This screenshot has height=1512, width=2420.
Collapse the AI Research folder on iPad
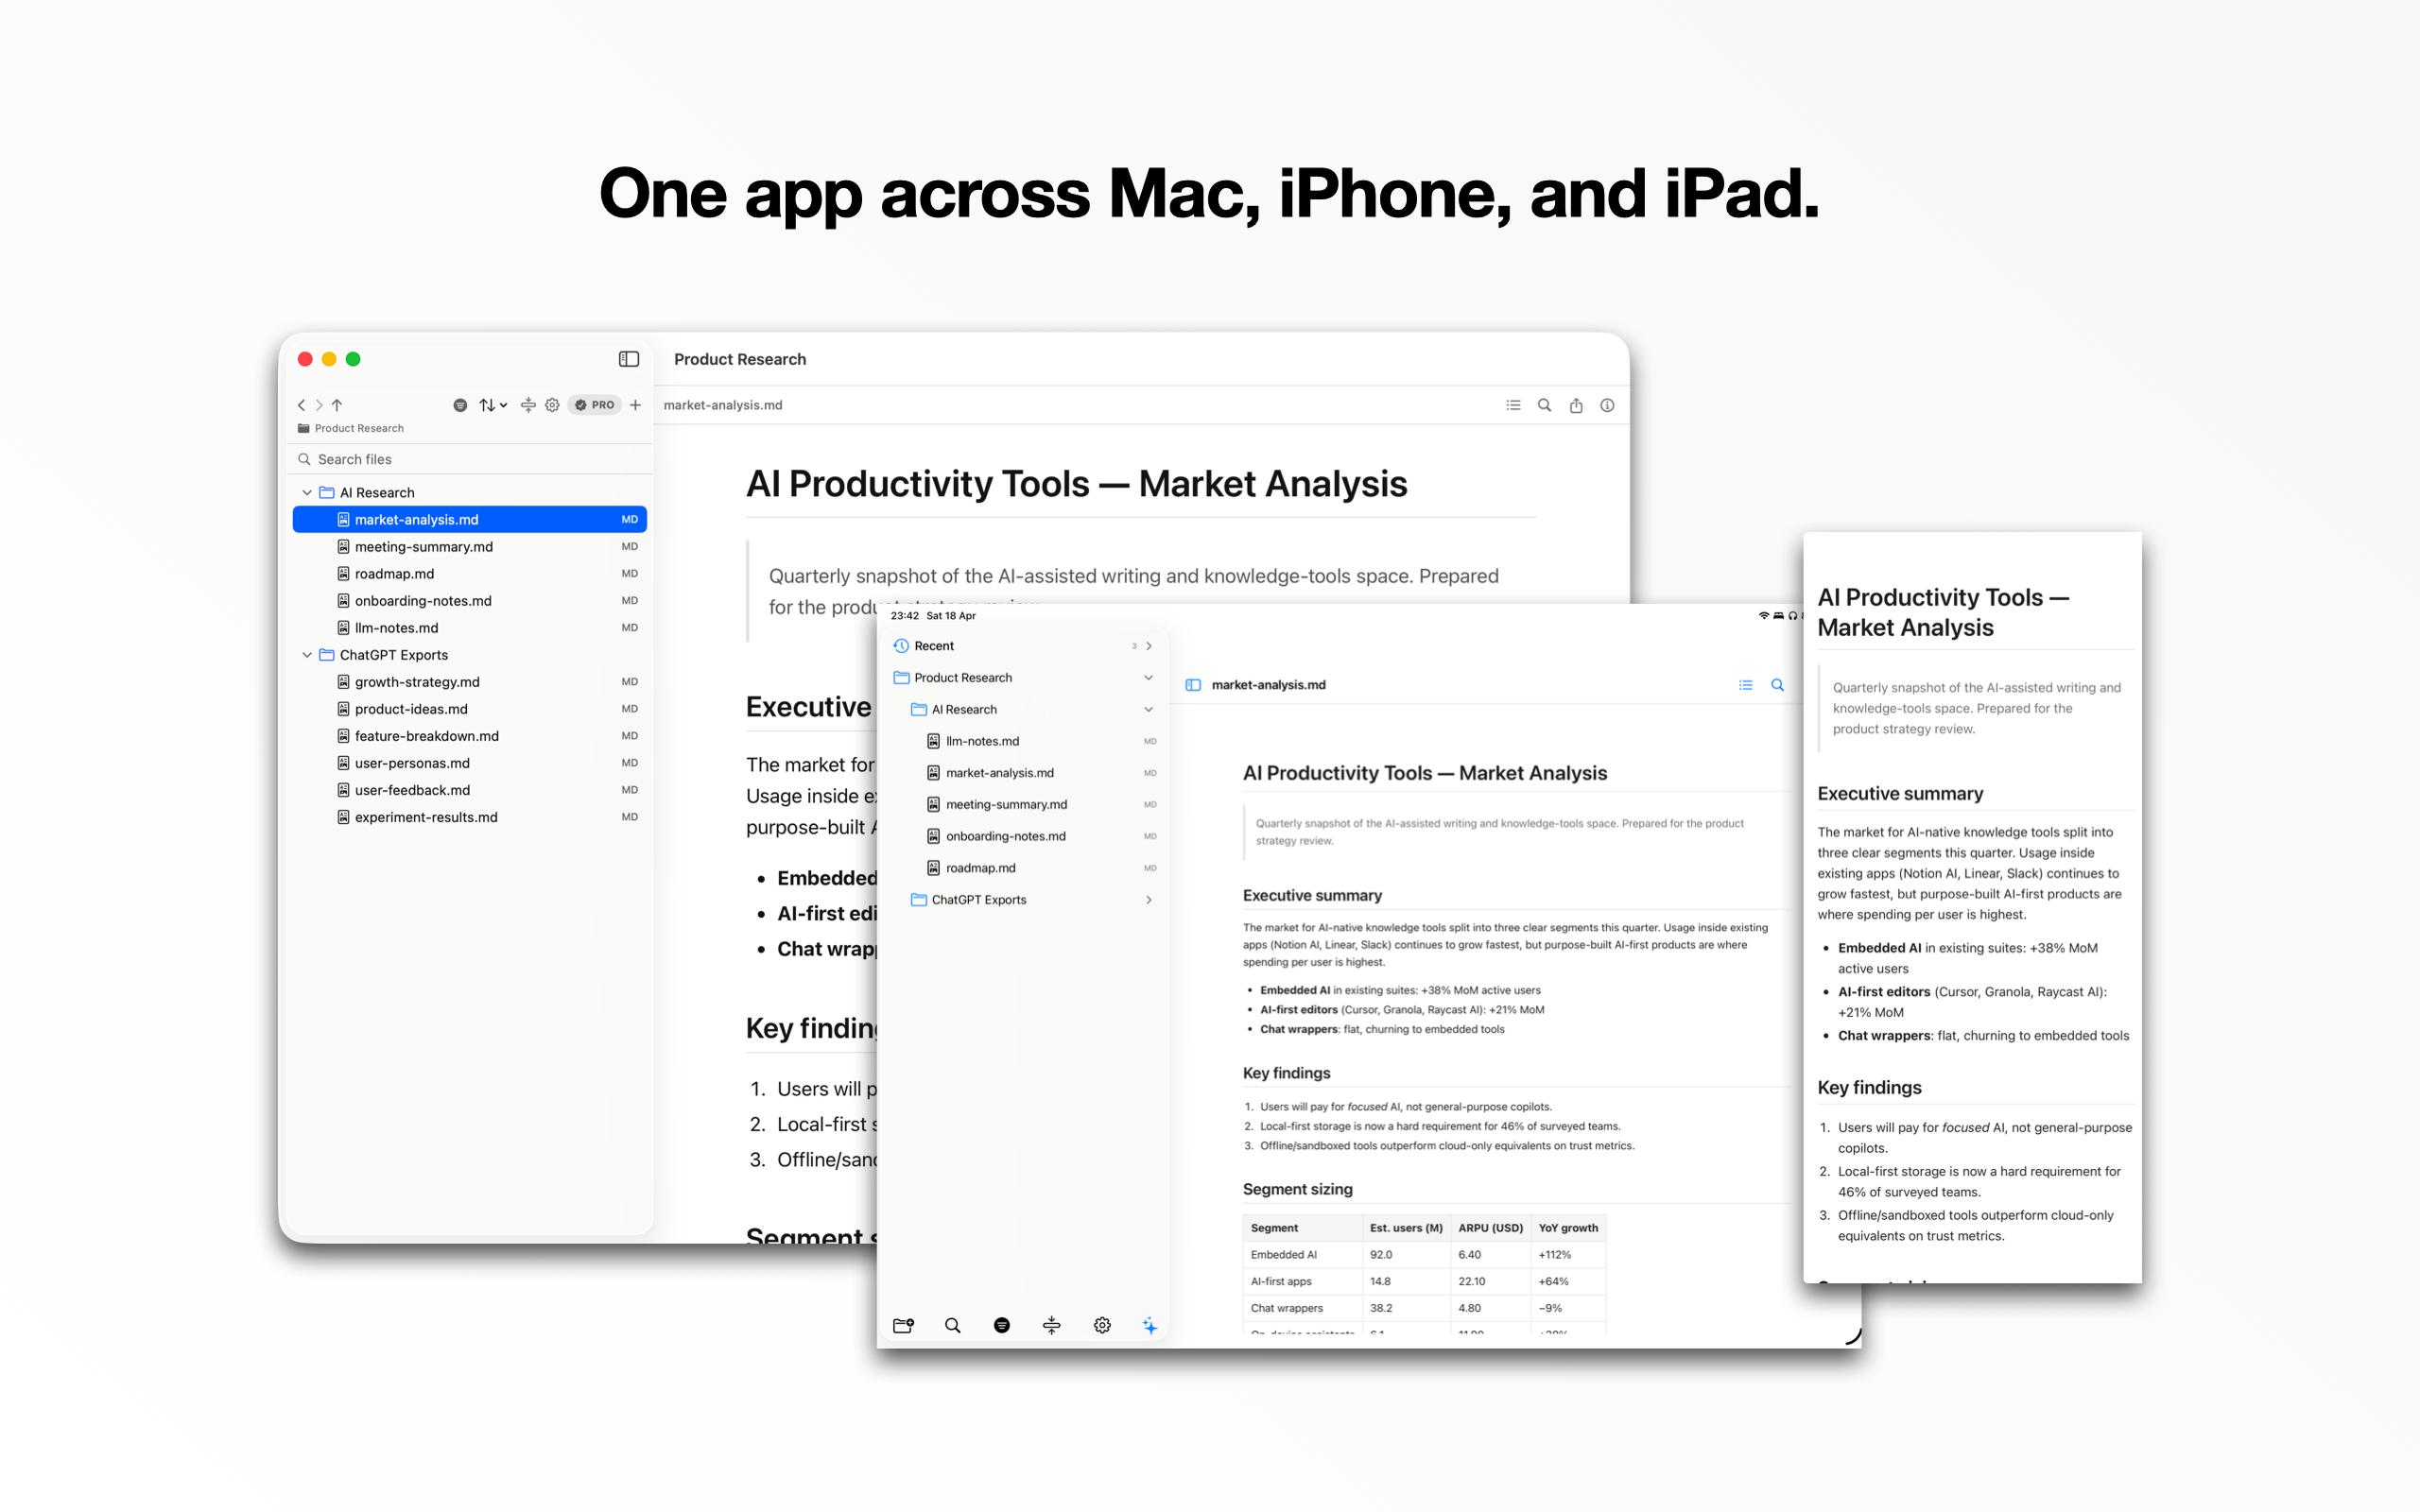pos(1149,710)
